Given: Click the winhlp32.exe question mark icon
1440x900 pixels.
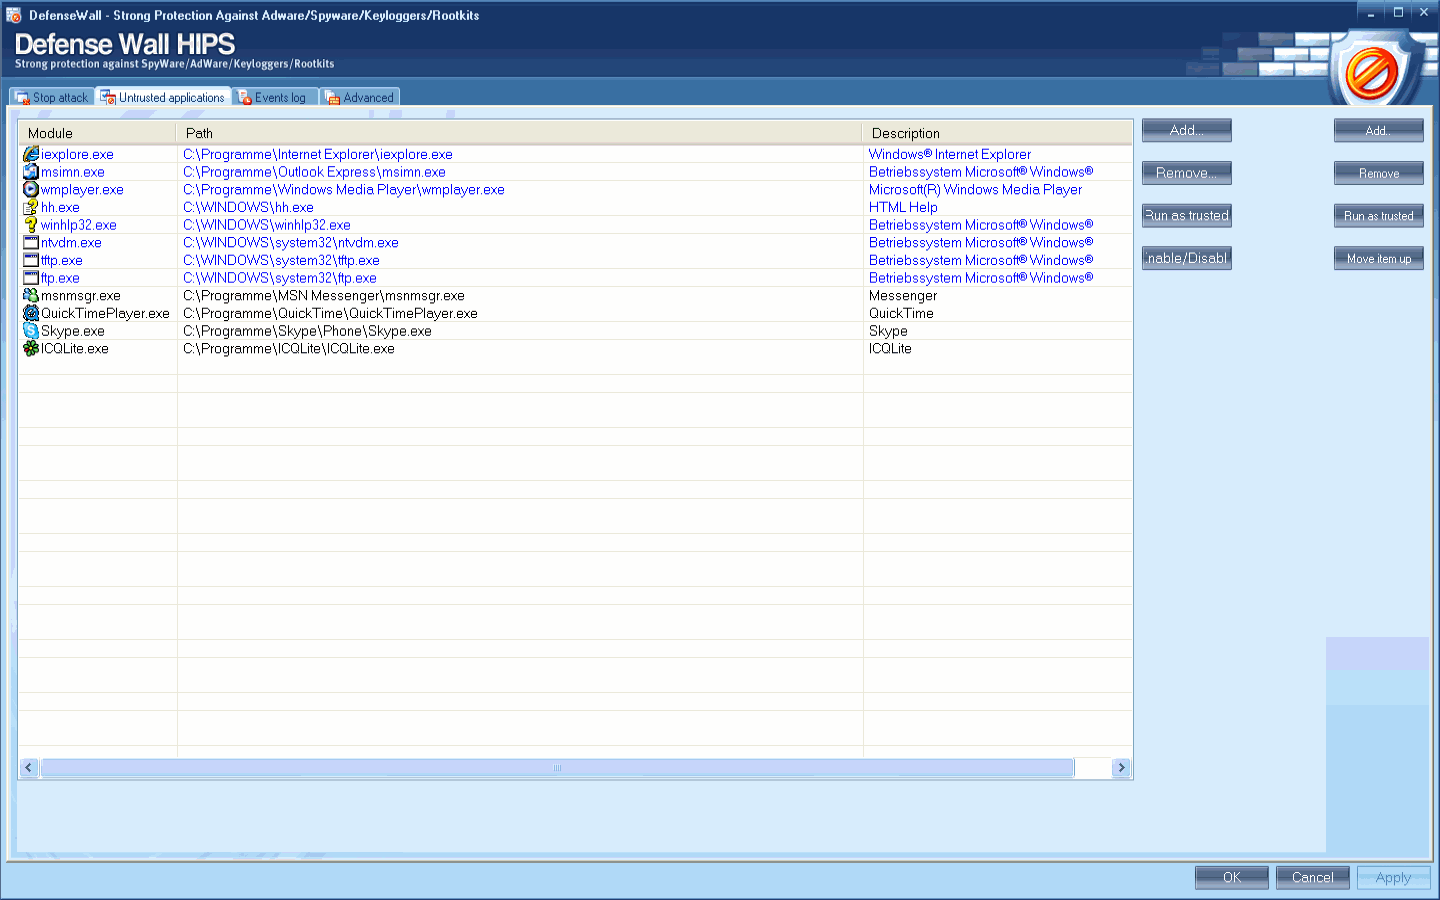Looking at the screenshot, I should coord(31,225).
